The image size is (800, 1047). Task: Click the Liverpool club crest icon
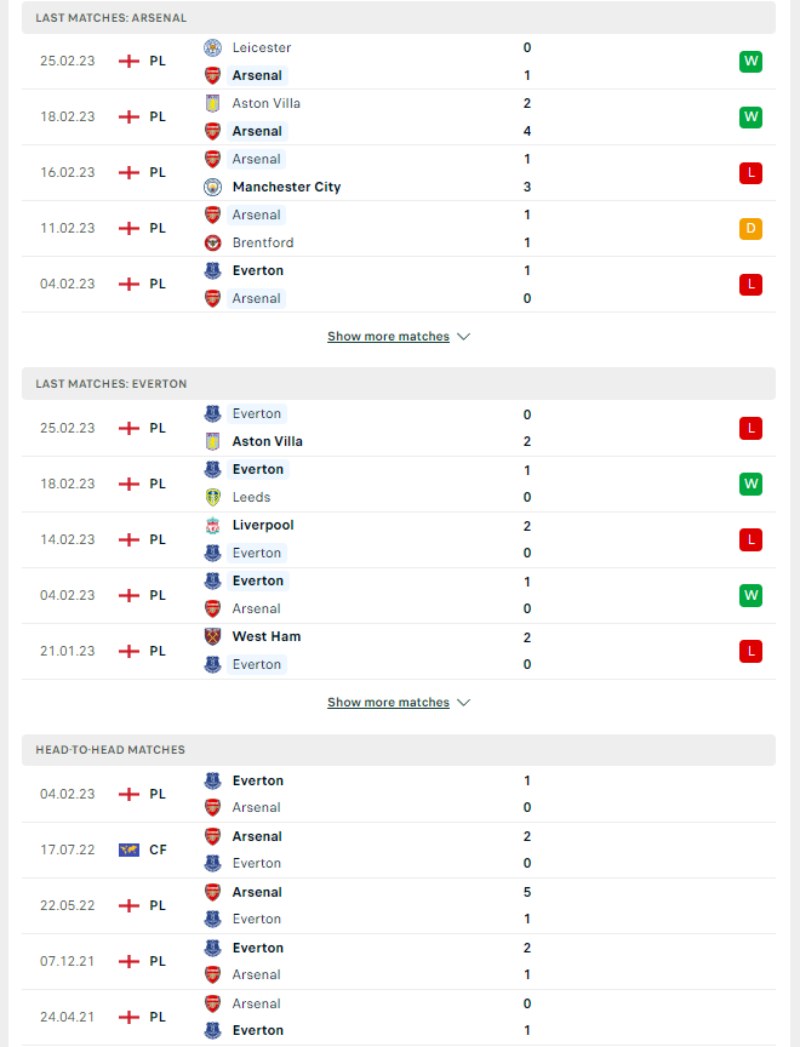(212, 526)
